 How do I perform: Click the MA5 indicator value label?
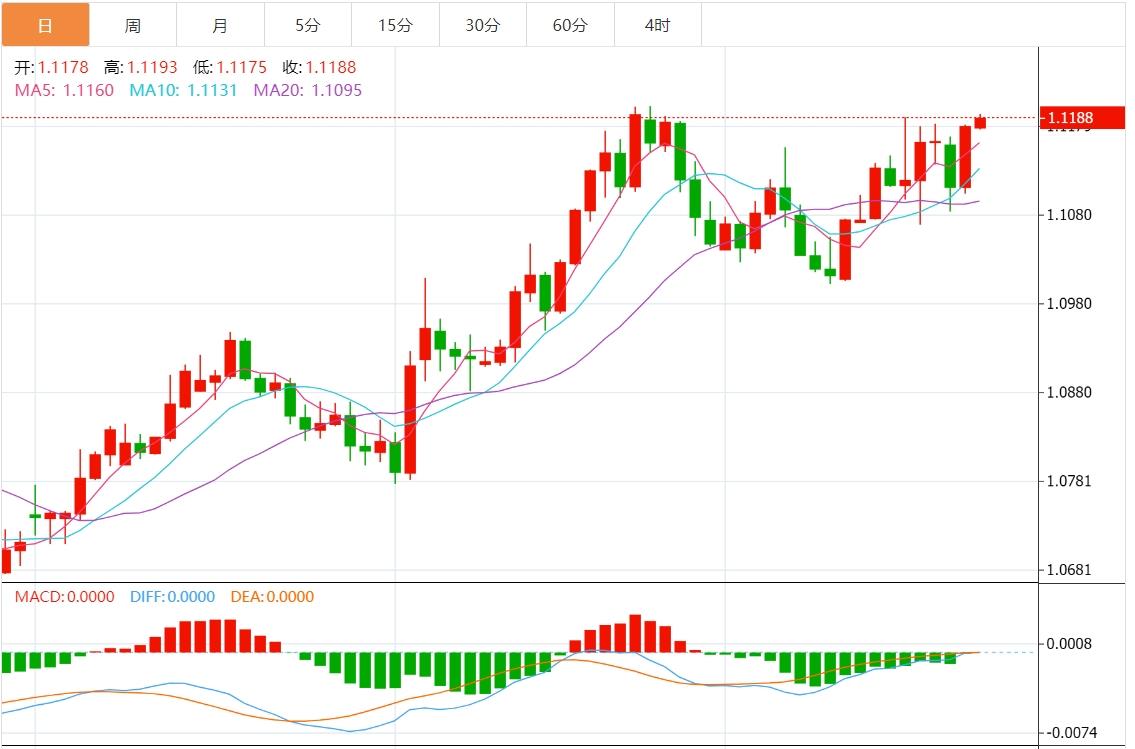coord(65,90)
